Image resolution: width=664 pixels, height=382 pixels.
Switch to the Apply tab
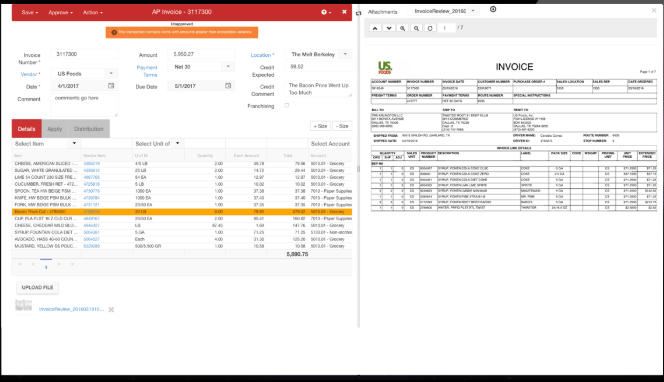(55, 129)
